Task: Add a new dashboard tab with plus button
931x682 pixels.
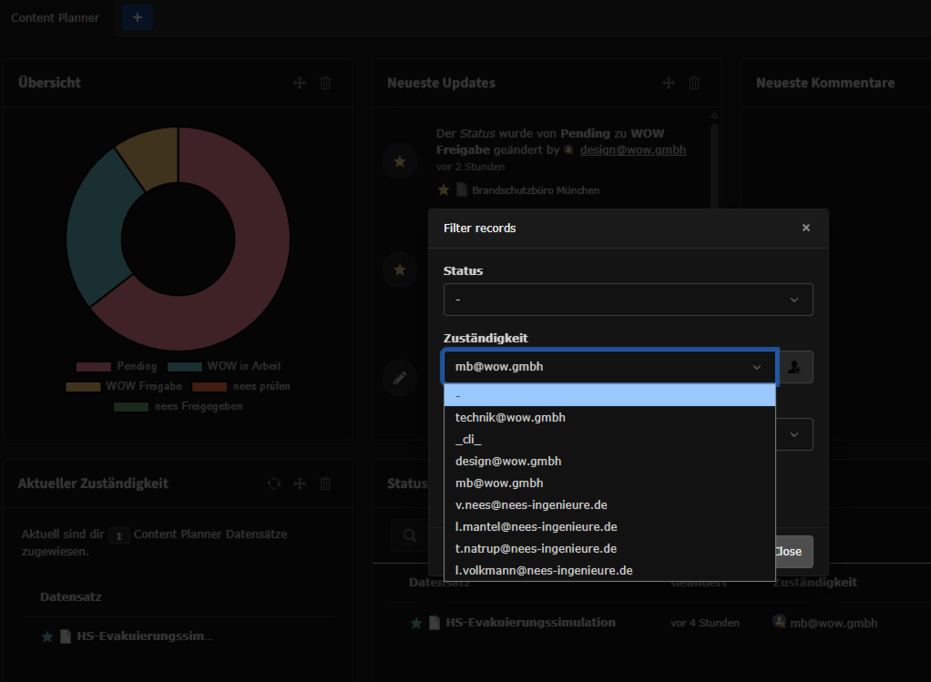Action: coord(137,17)
